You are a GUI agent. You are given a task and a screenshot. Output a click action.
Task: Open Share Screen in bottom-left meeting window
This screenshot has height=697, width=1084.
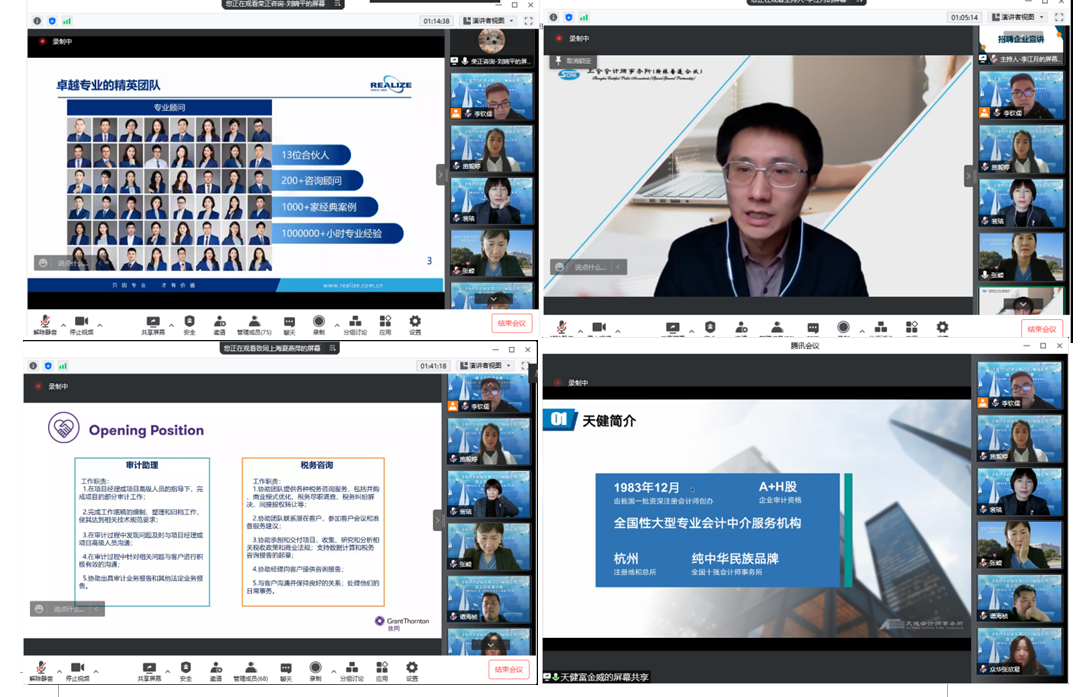(149, 670)
